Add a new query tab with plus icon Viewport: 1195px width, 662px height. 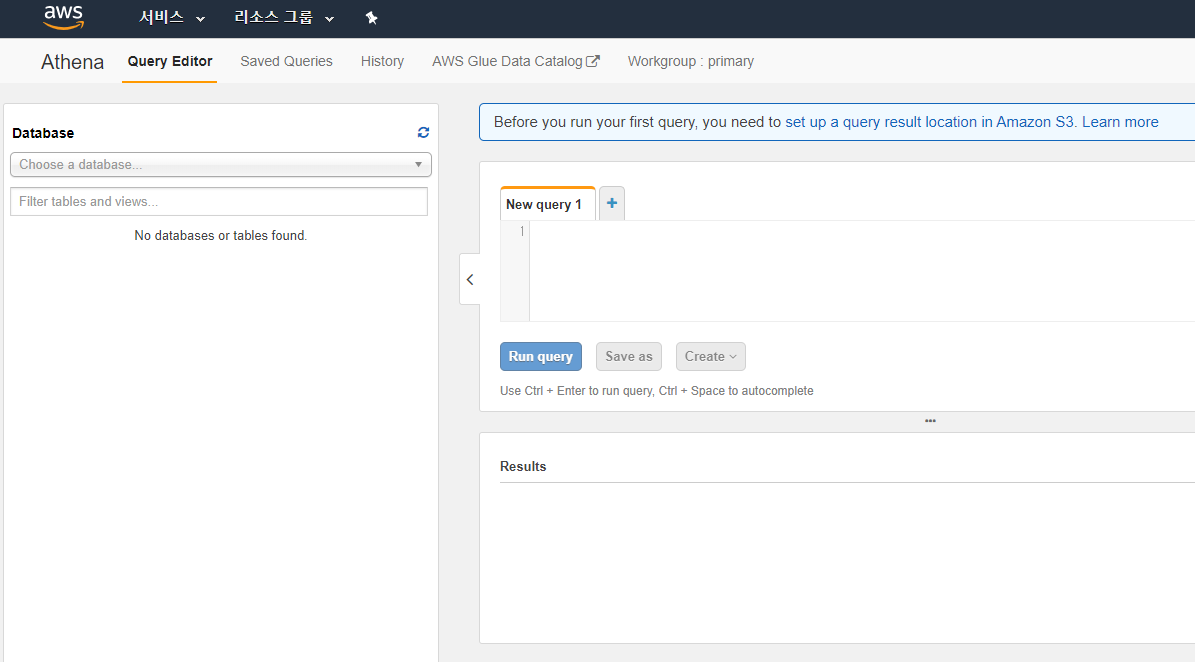(612, 203)
